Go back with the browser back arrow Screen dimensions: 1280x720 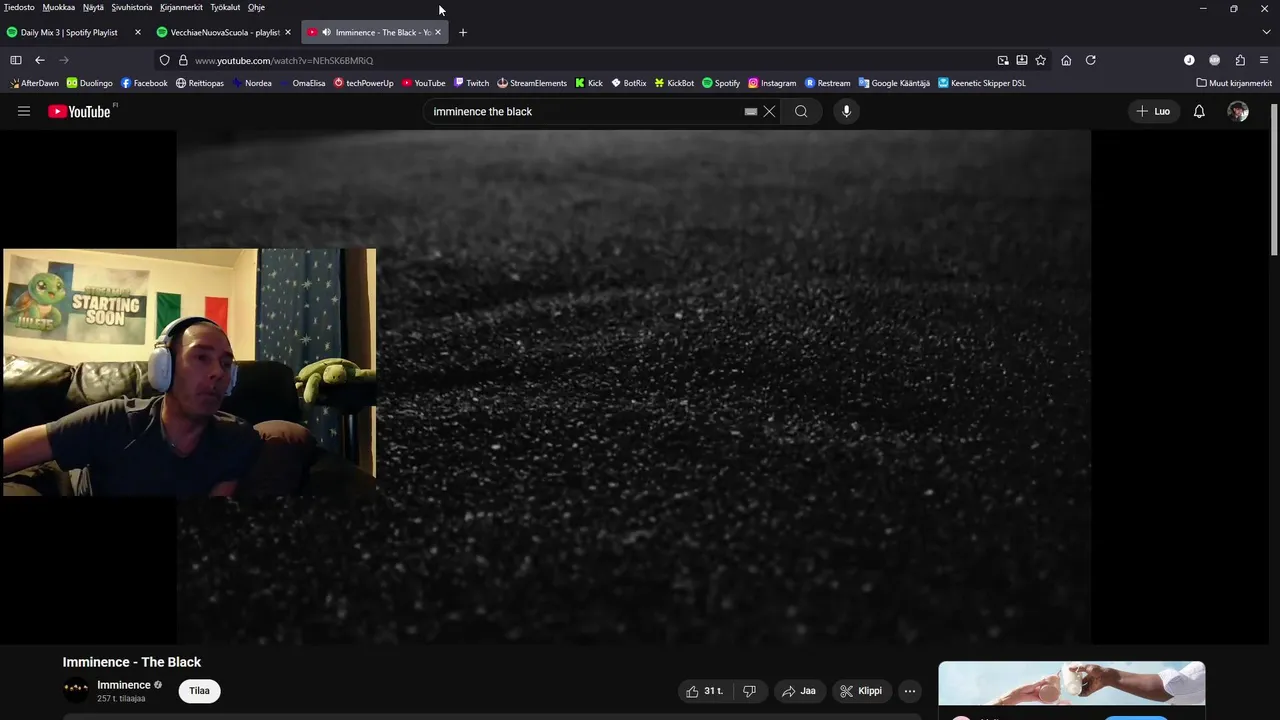(x=40, y=60)
